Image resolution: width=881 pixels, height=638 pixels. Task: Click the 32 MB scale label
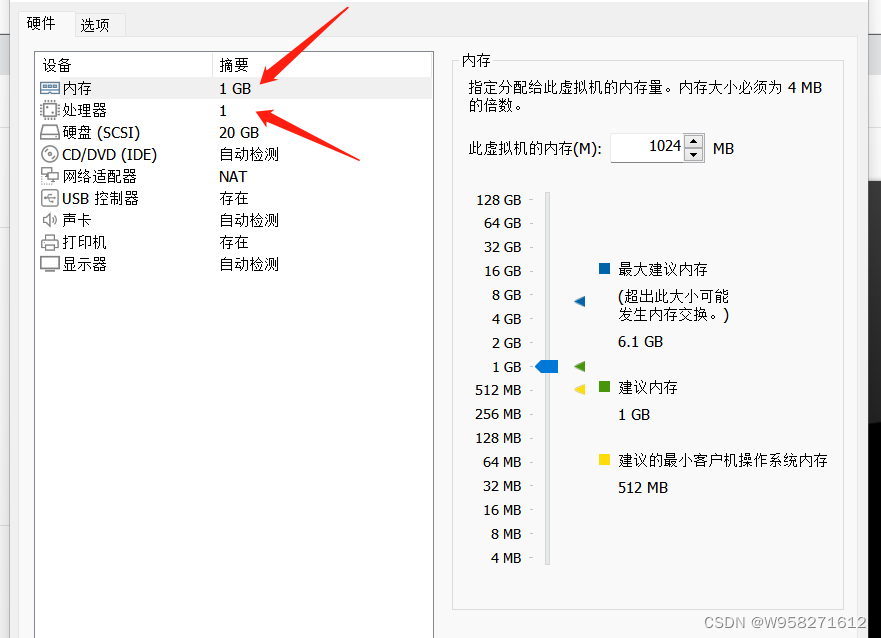502,486
